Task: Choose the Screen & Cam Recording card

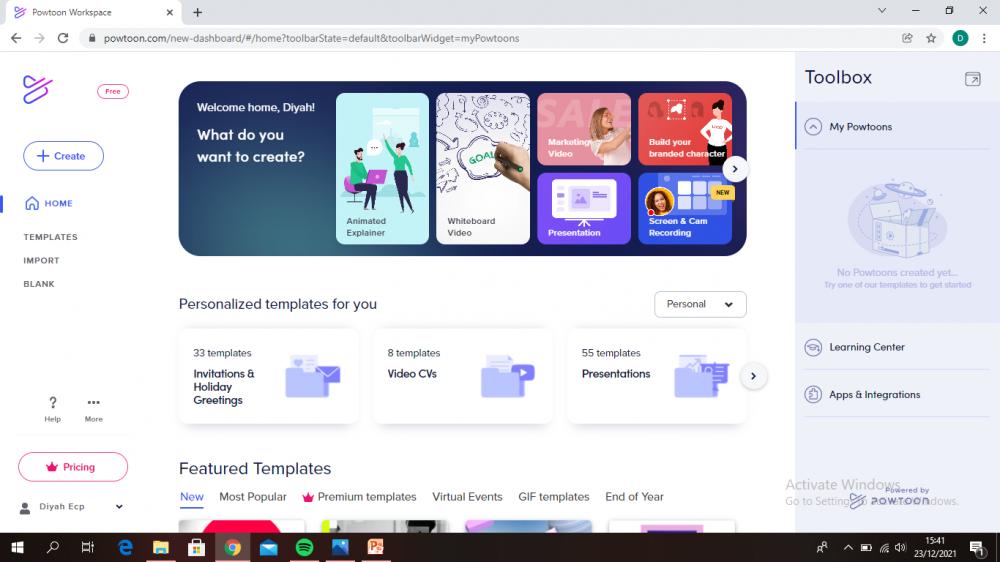Action: (684, 209)
